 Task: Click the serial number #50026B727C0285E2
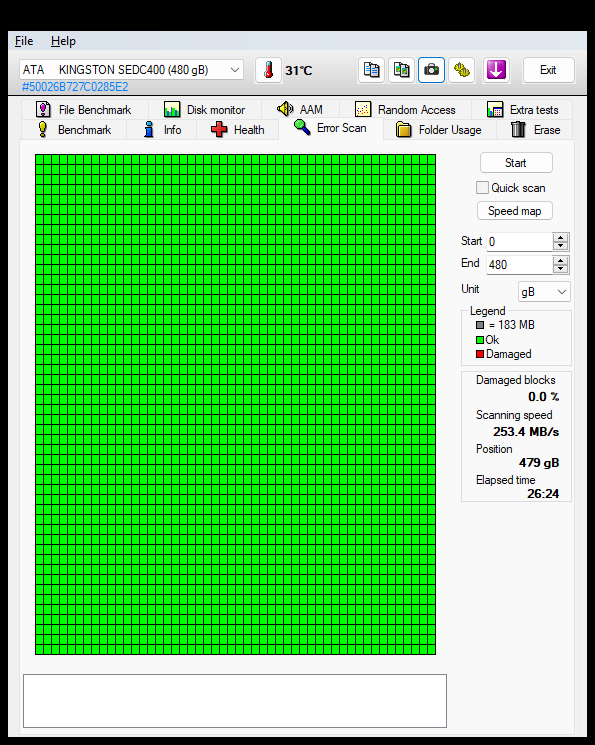pyautogui.click(x=75, y=87)
